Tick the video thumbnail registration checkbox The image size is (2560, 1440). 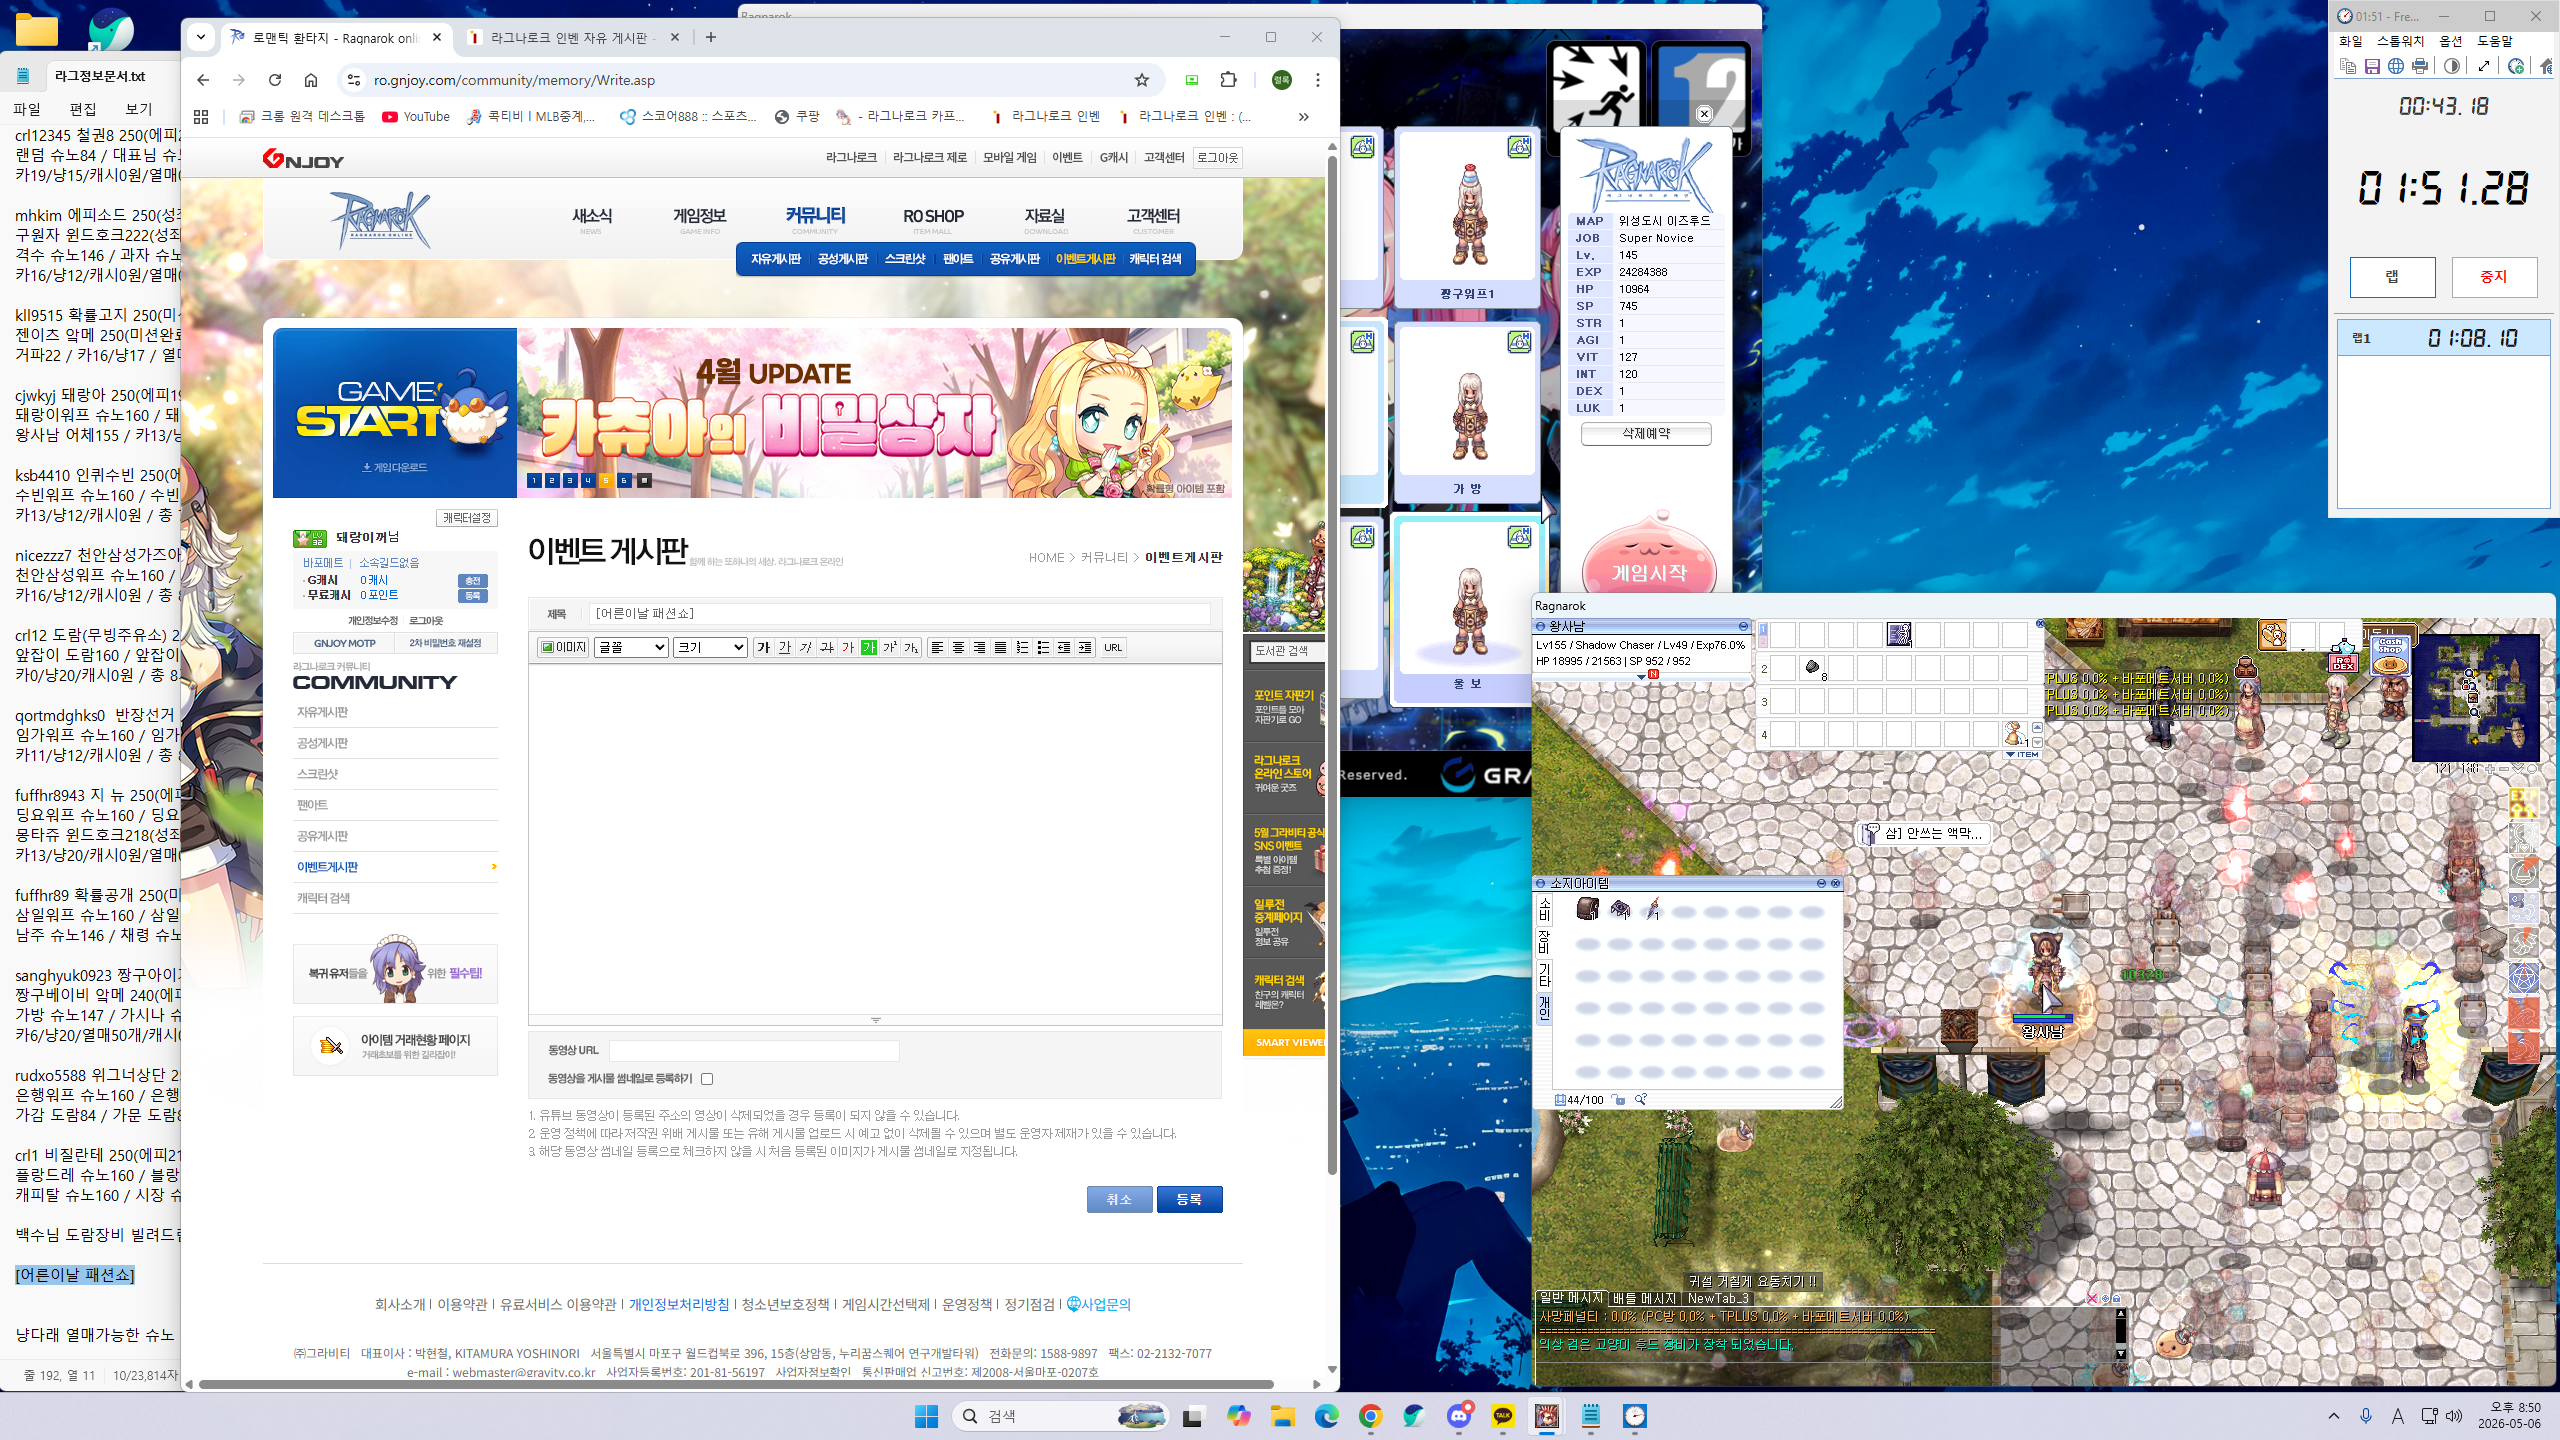707,1079
